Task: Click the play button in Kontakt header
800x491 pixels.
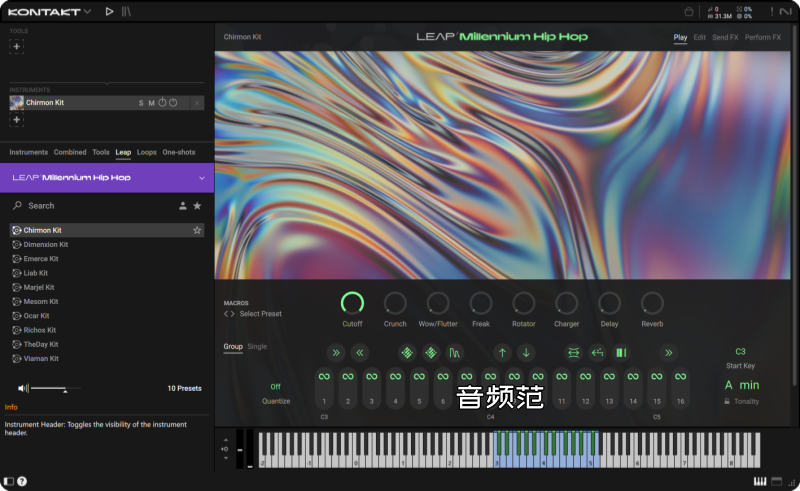Action: click(x=109, y=12)
